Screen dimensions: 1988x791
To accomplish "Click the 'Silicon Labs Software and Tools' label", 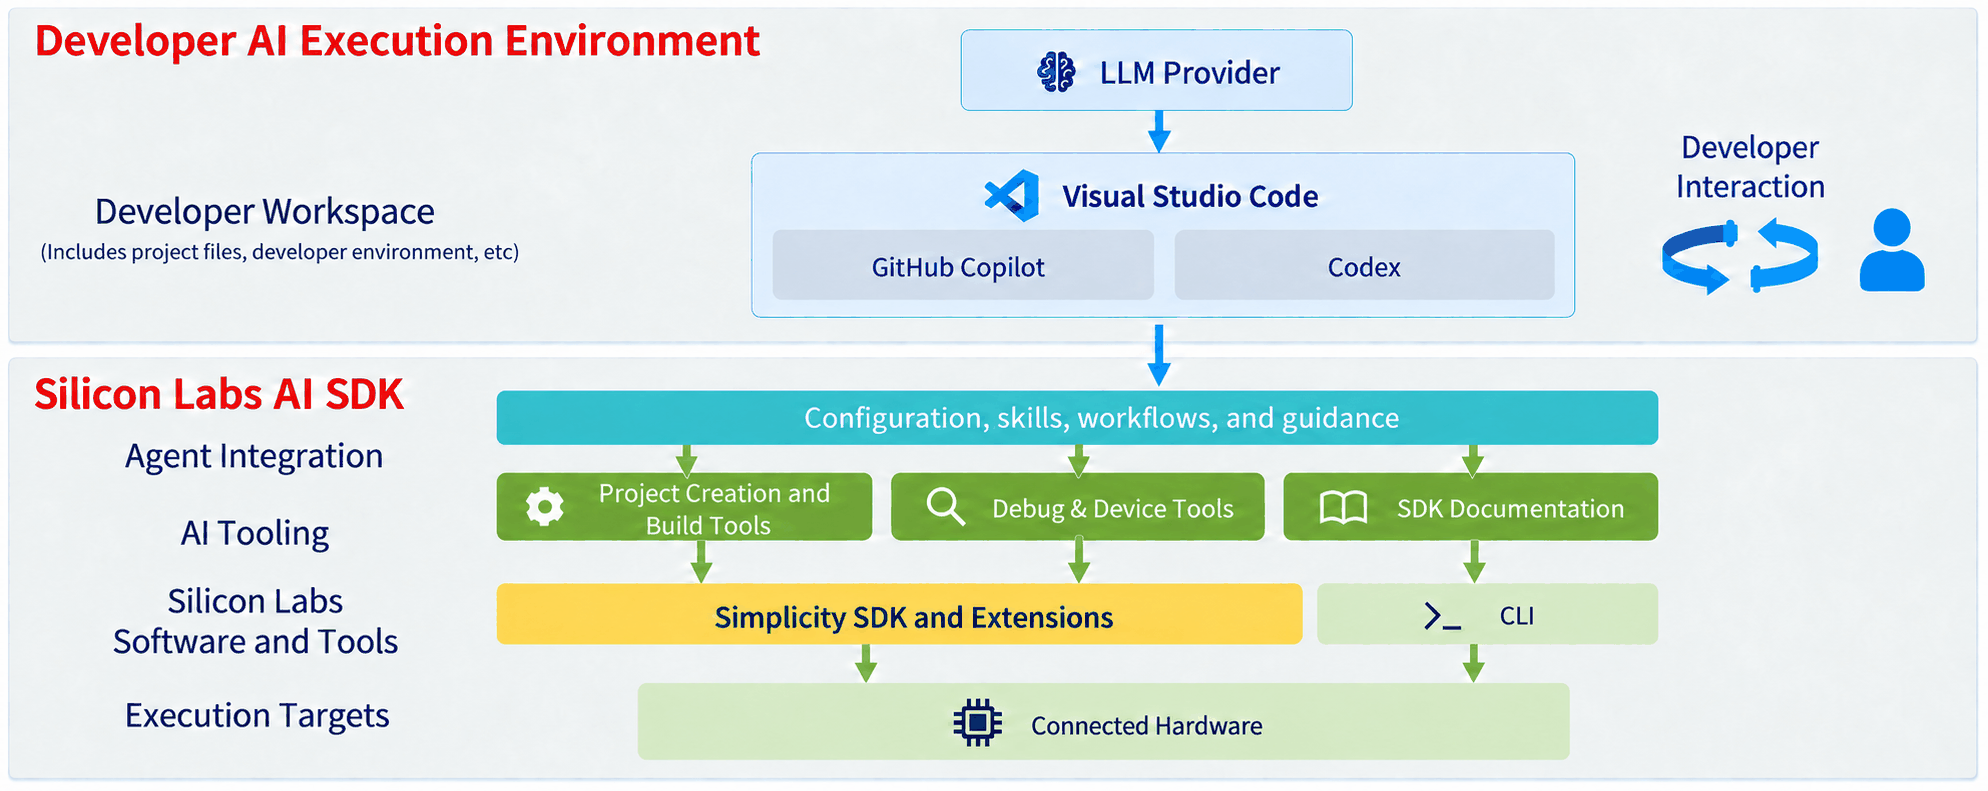I will click(x=255, y=621).
